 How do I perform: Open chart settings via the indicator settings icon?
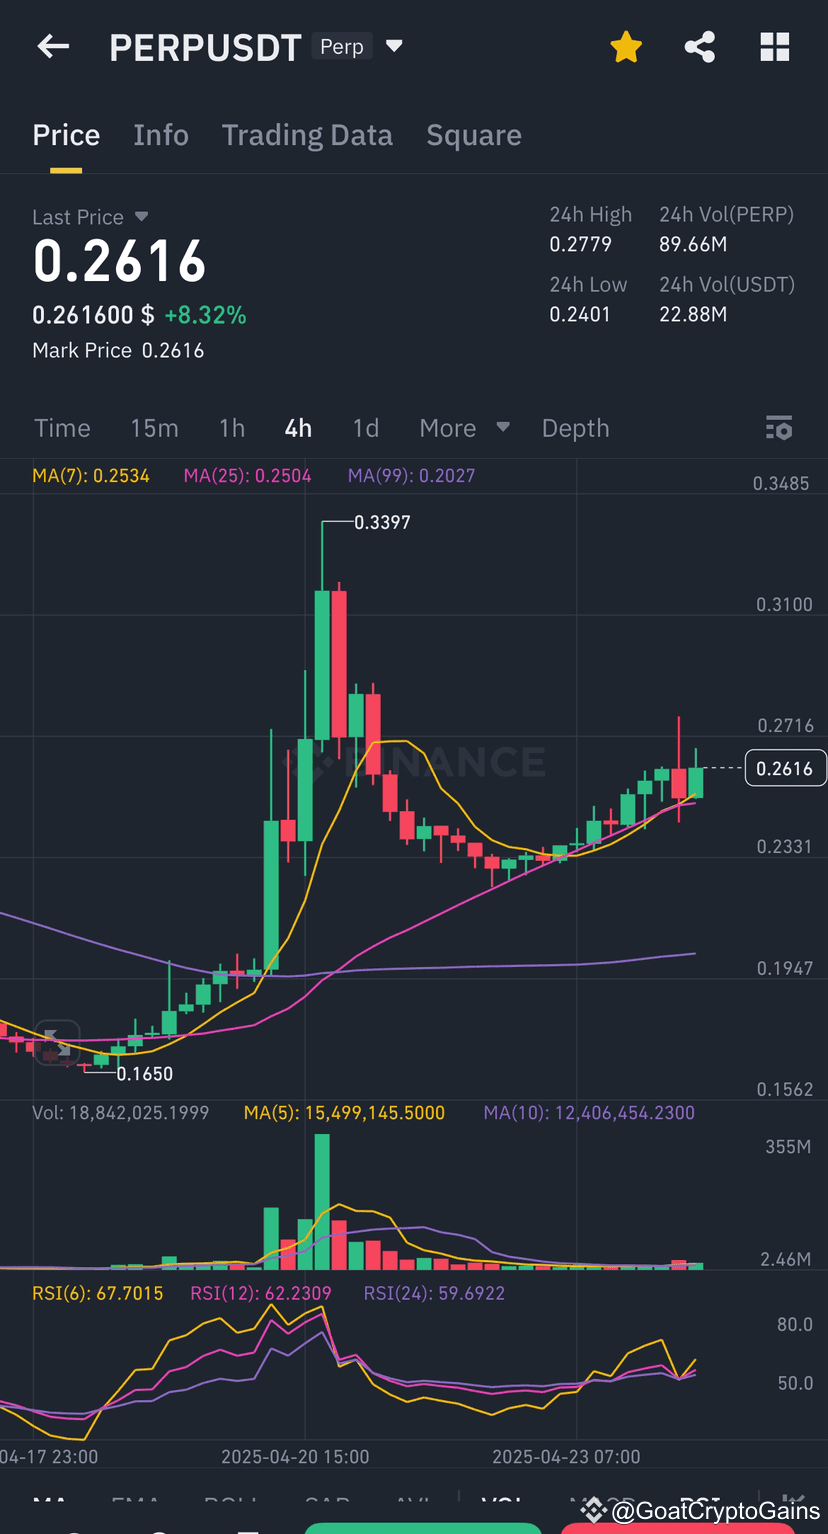point(779,427)
